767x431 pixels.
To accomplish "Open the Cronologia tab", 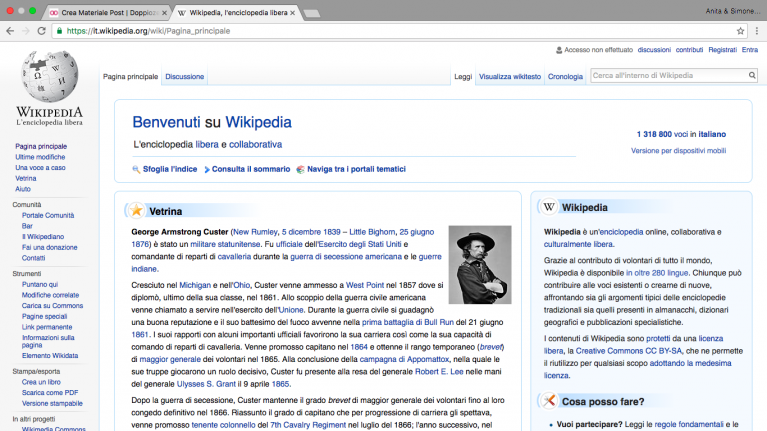I will (565, 77).
